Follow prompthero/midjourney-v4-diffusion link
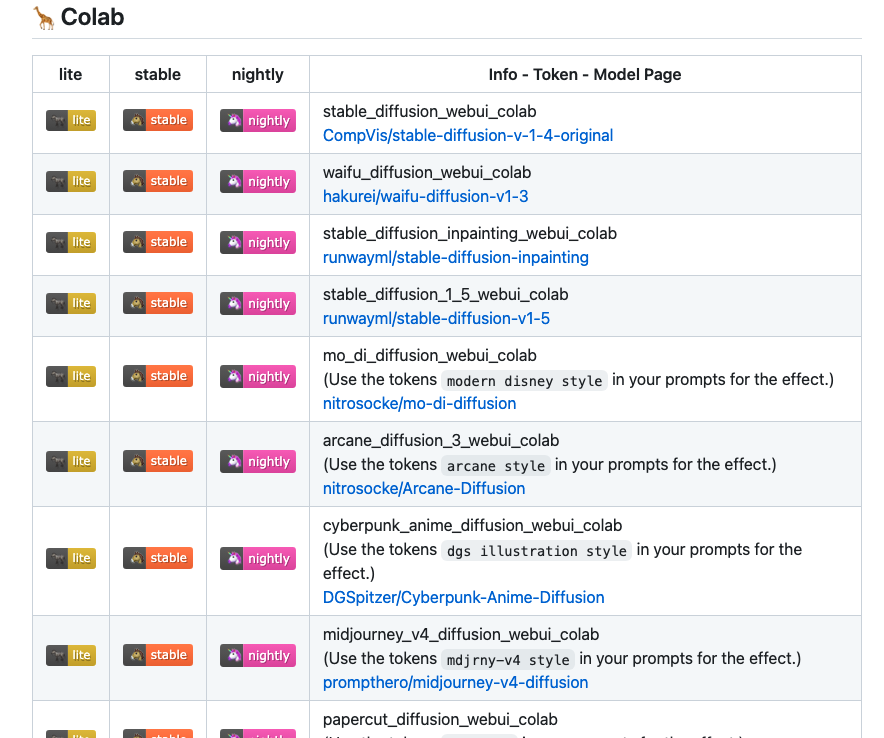Screen dimensions: 884x738 456,683
